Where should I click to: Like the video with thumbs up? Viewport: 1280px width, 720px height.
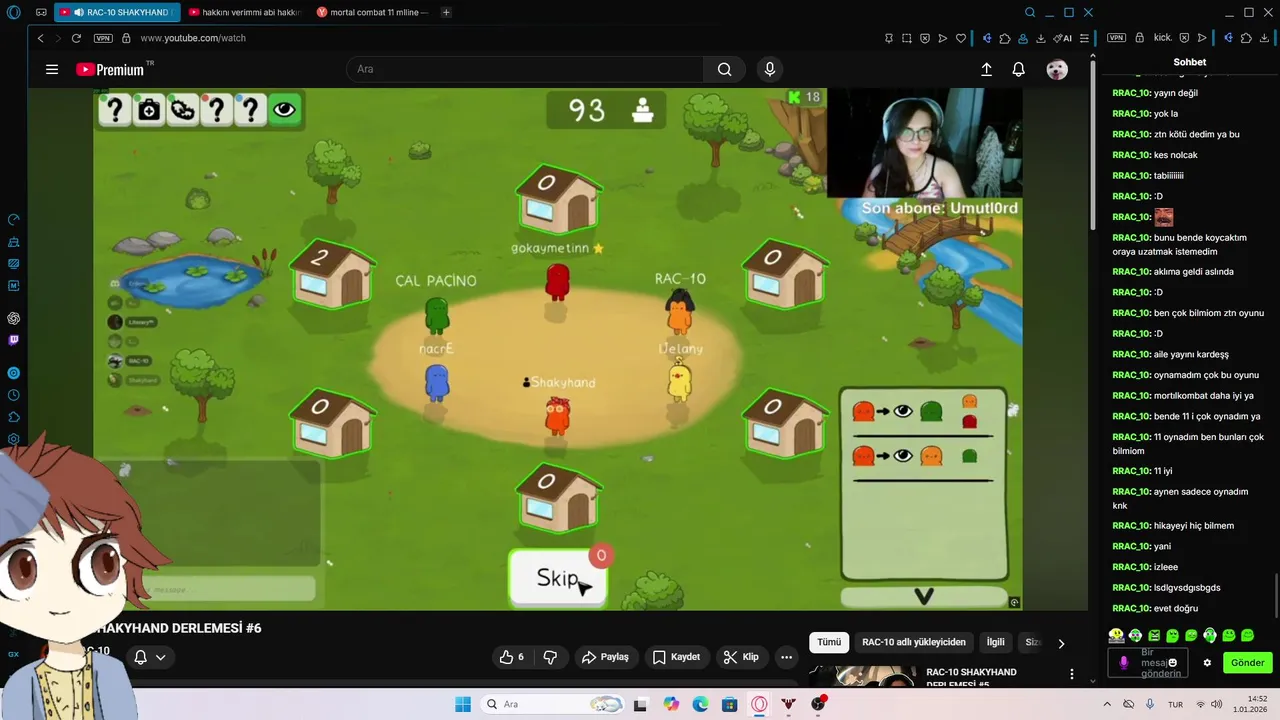[512, 657]
